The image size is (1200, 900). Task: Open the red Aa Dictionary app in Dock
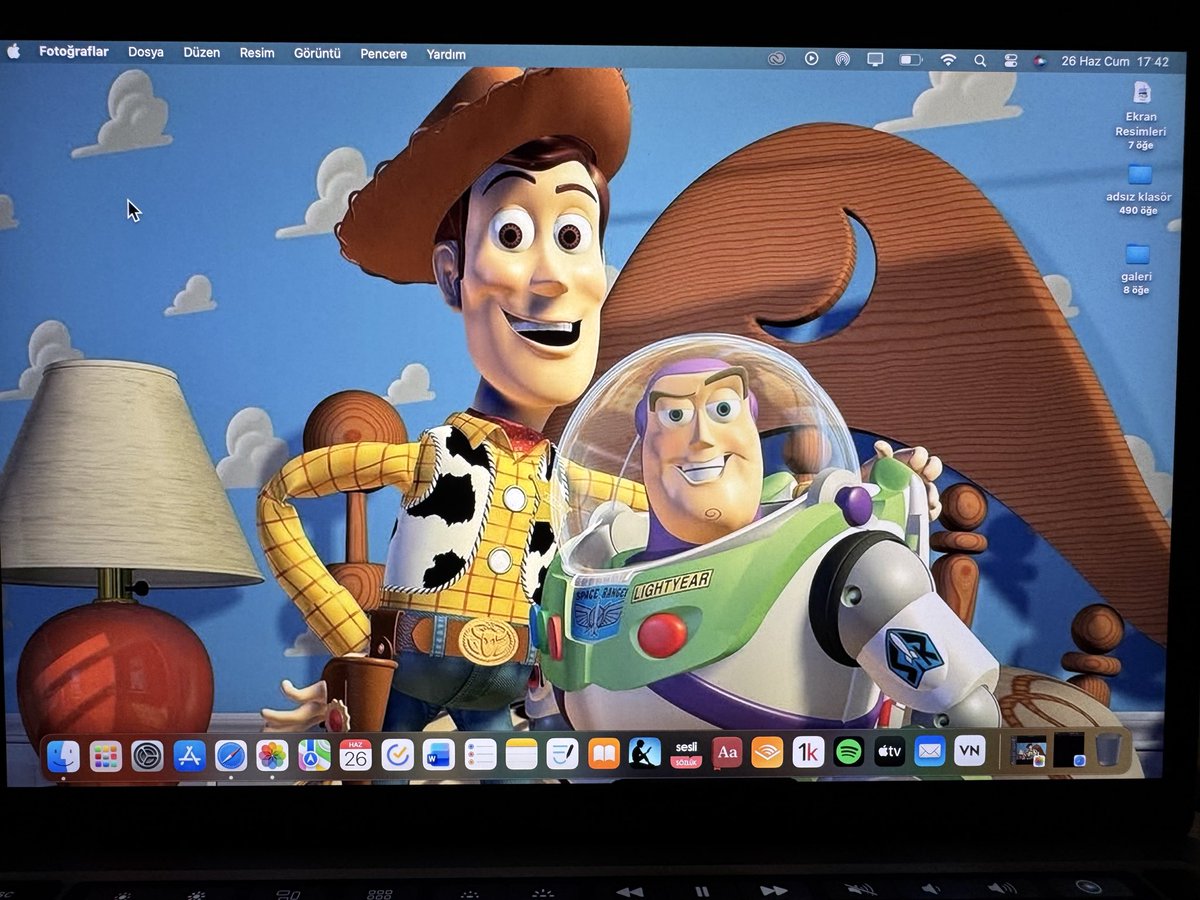click(727, 752)
